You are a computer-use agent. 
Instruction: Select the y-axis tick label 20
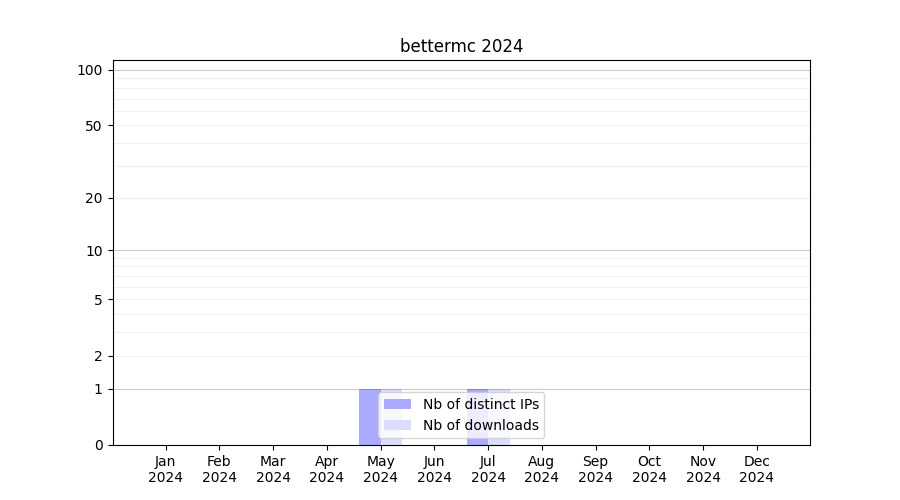[94, 198]
